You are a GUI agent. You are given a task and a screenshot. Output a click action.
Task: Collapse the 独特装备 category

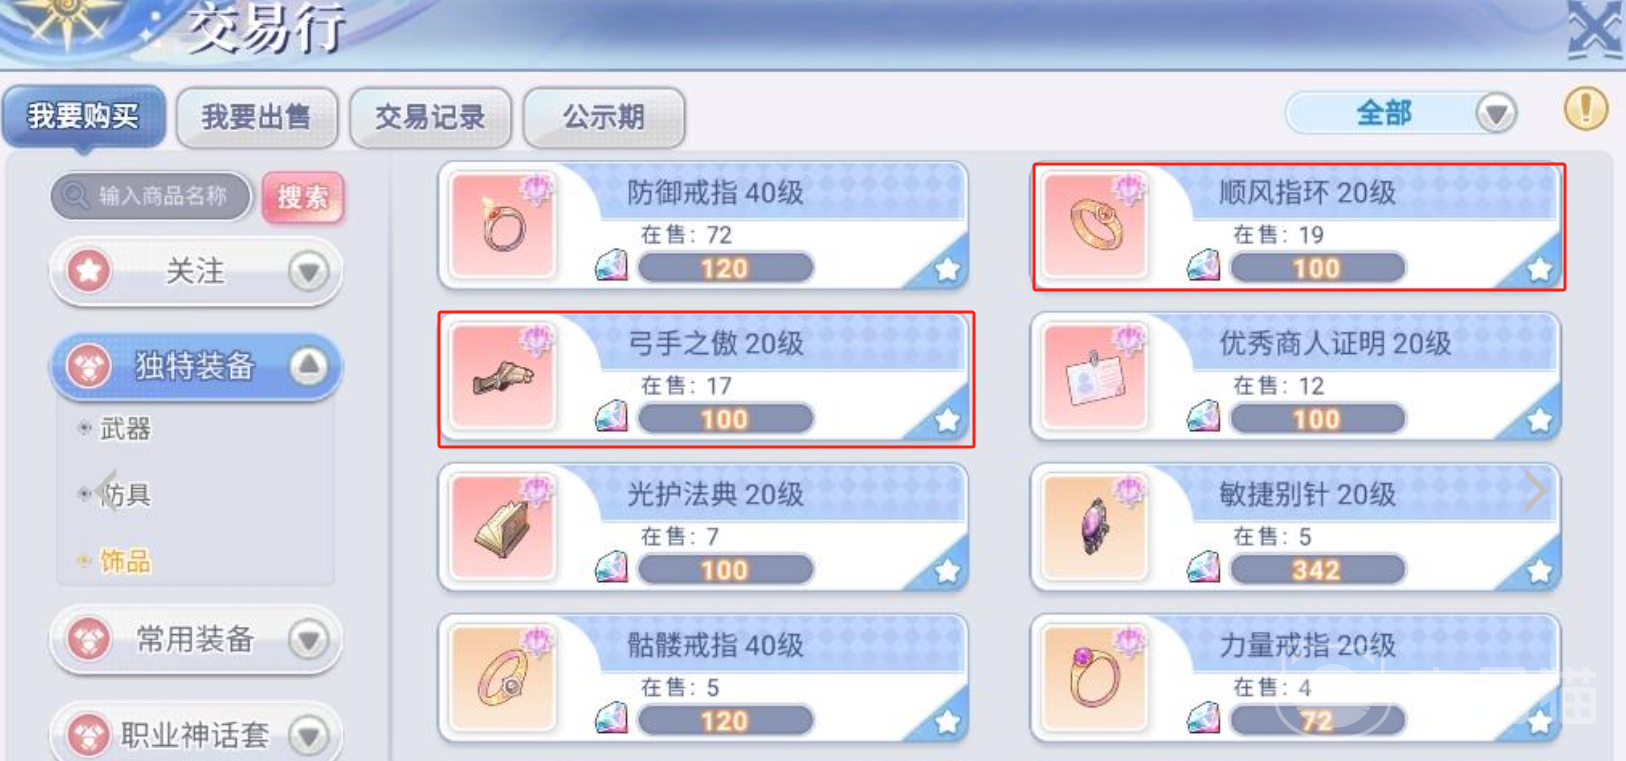(x=196, y=366)
